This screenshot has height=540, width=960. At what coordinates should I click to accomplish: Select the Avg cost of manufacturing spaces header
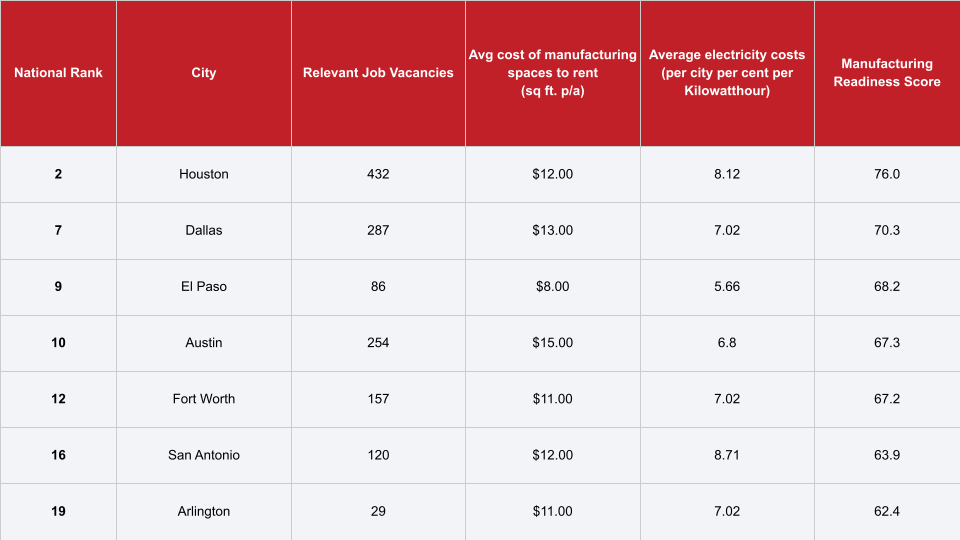(553, 73)
